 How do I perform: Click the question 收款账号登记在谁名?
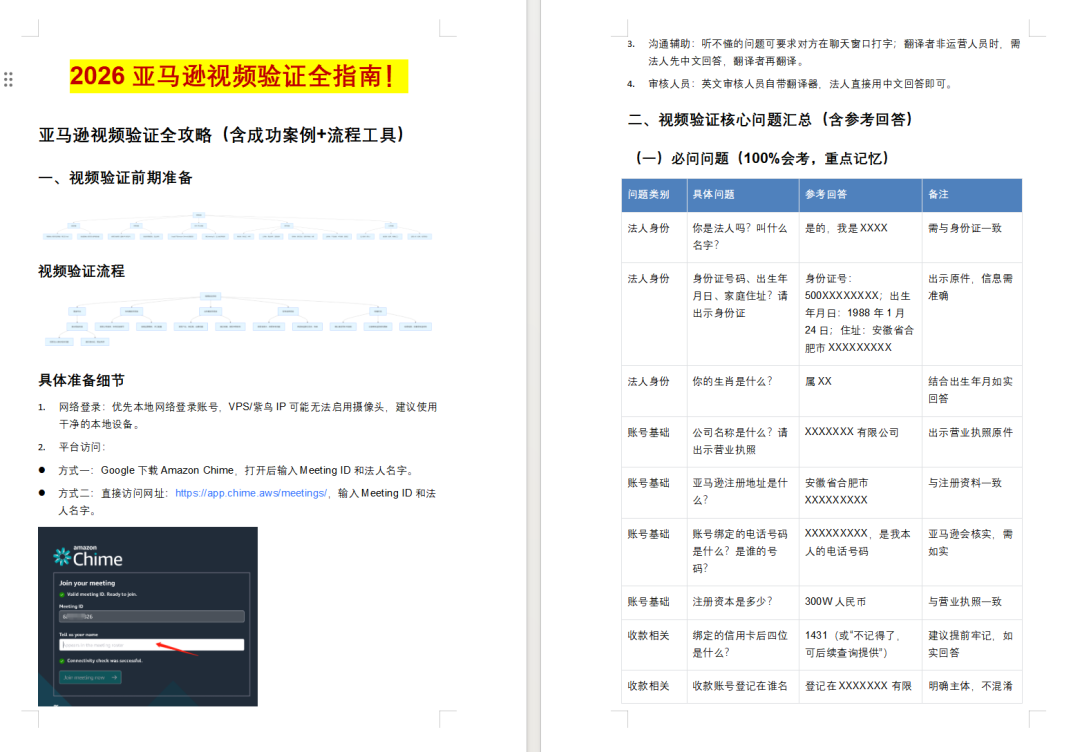pyautogui.click(x=740, y=687)
